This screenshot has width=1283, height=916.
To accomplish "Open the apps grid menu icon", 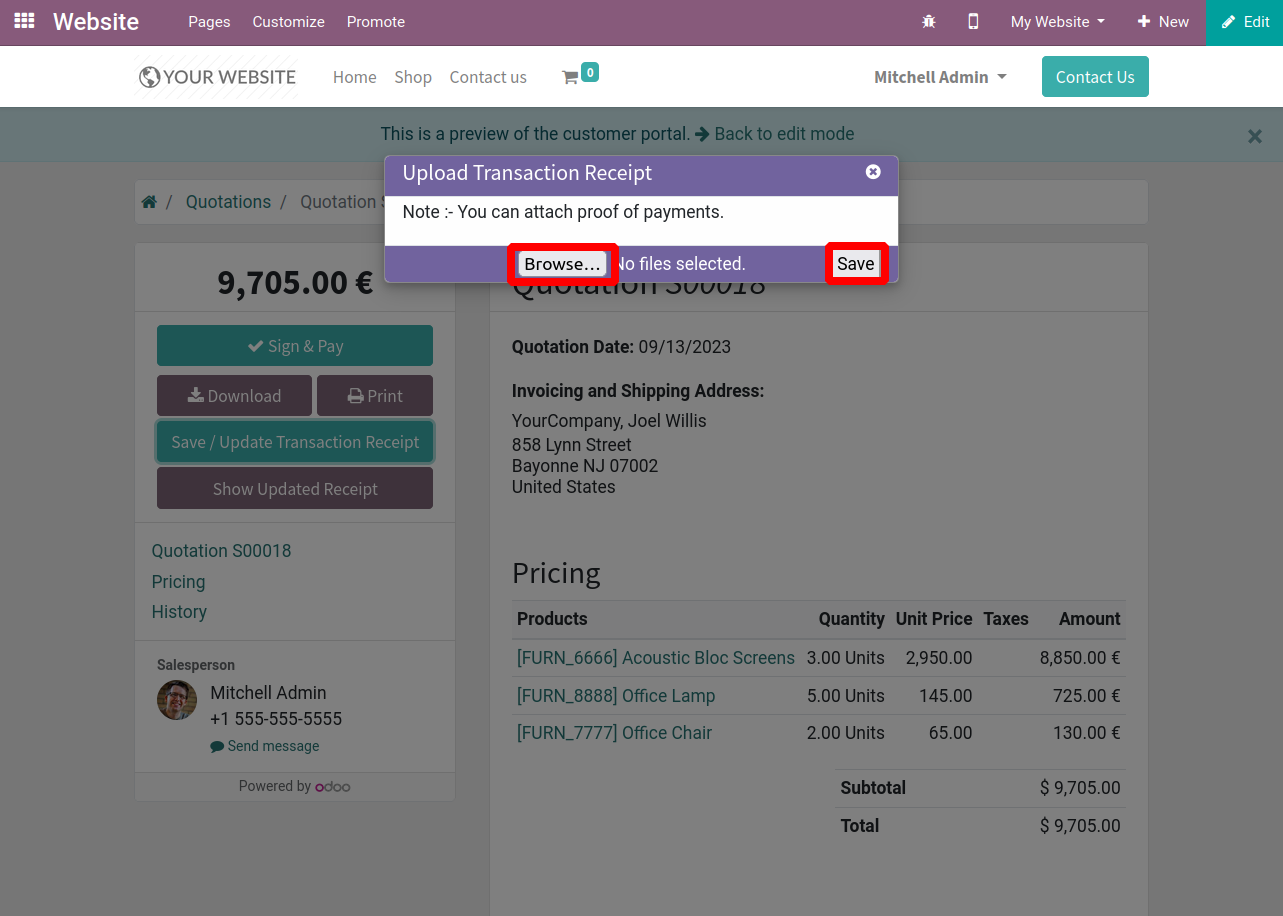I will 24,21.
